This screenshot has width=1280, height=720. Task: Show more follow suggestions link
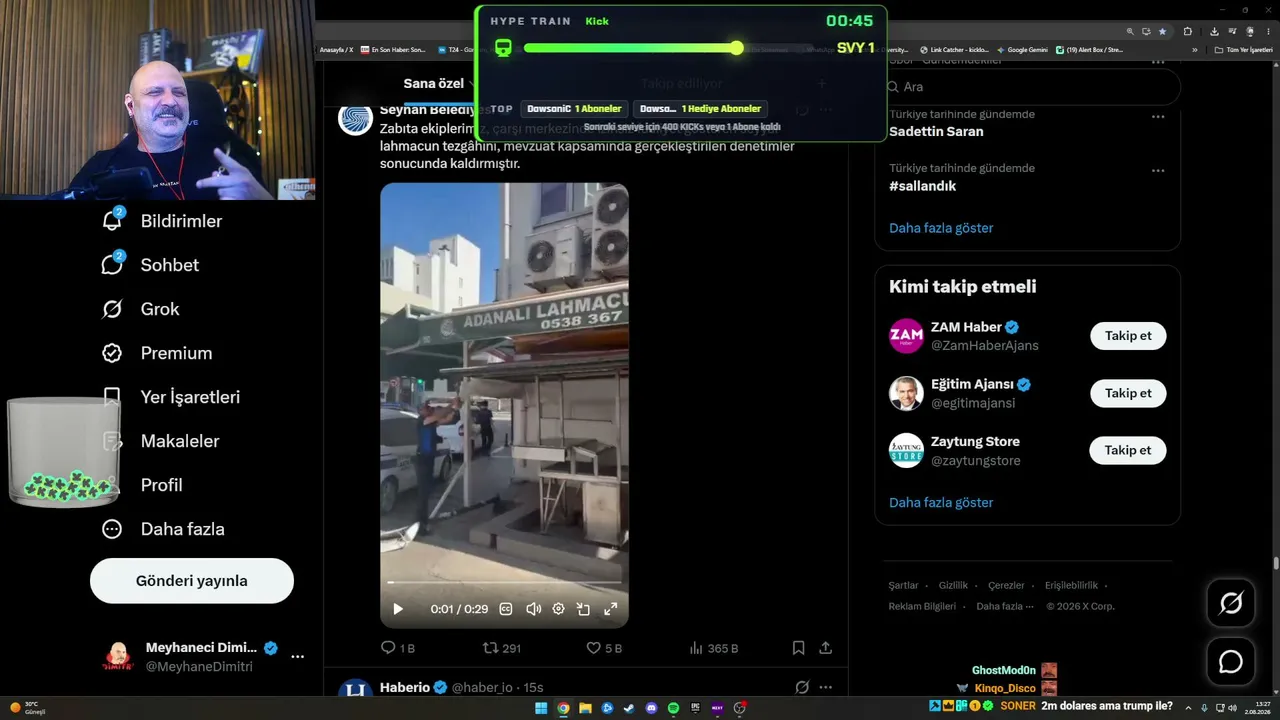(x=941, y=502)
